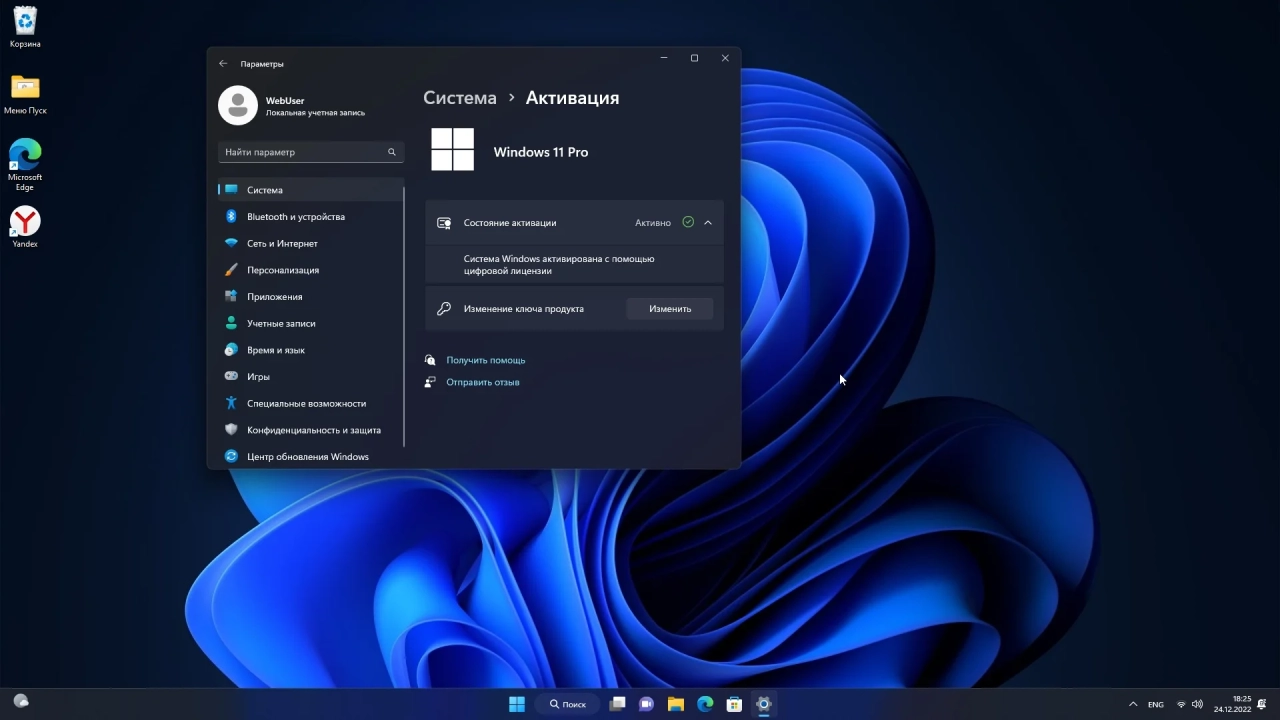Image resolution: width=1280 pixels, height=720 pixels.
Task: Click the Settings gear on the taskbar
Action: [763, 704]
